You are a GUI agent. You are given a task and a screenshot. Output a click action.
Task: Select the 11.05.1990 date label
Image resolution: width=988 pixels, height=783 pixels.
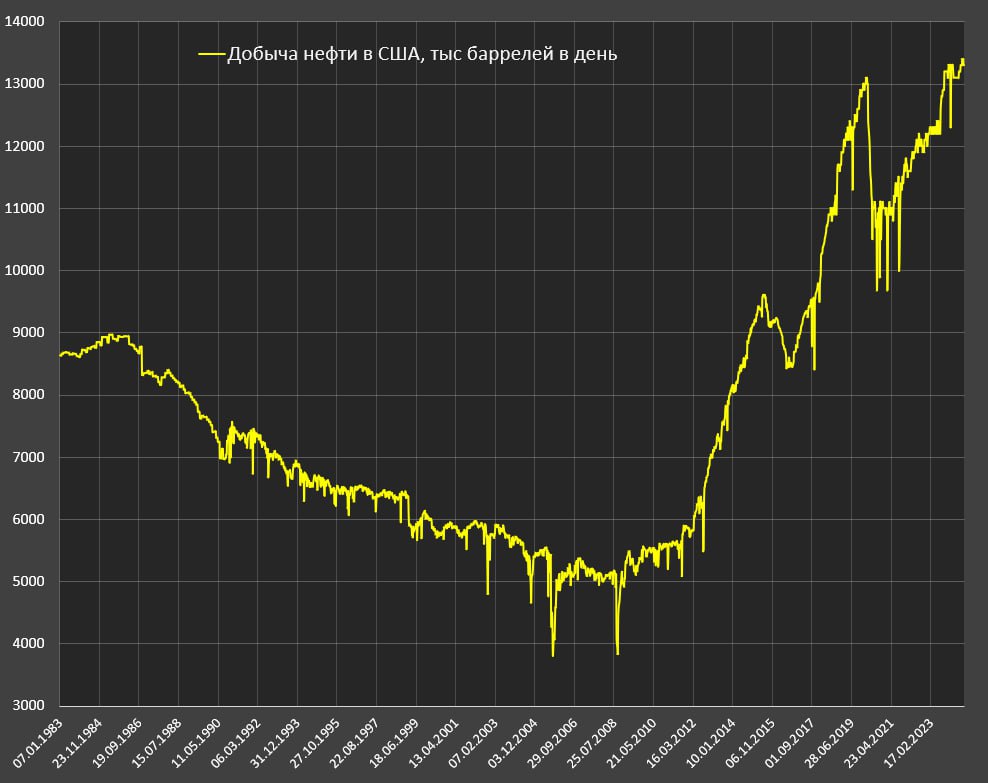pyautogui.click(x=197, y=743)
